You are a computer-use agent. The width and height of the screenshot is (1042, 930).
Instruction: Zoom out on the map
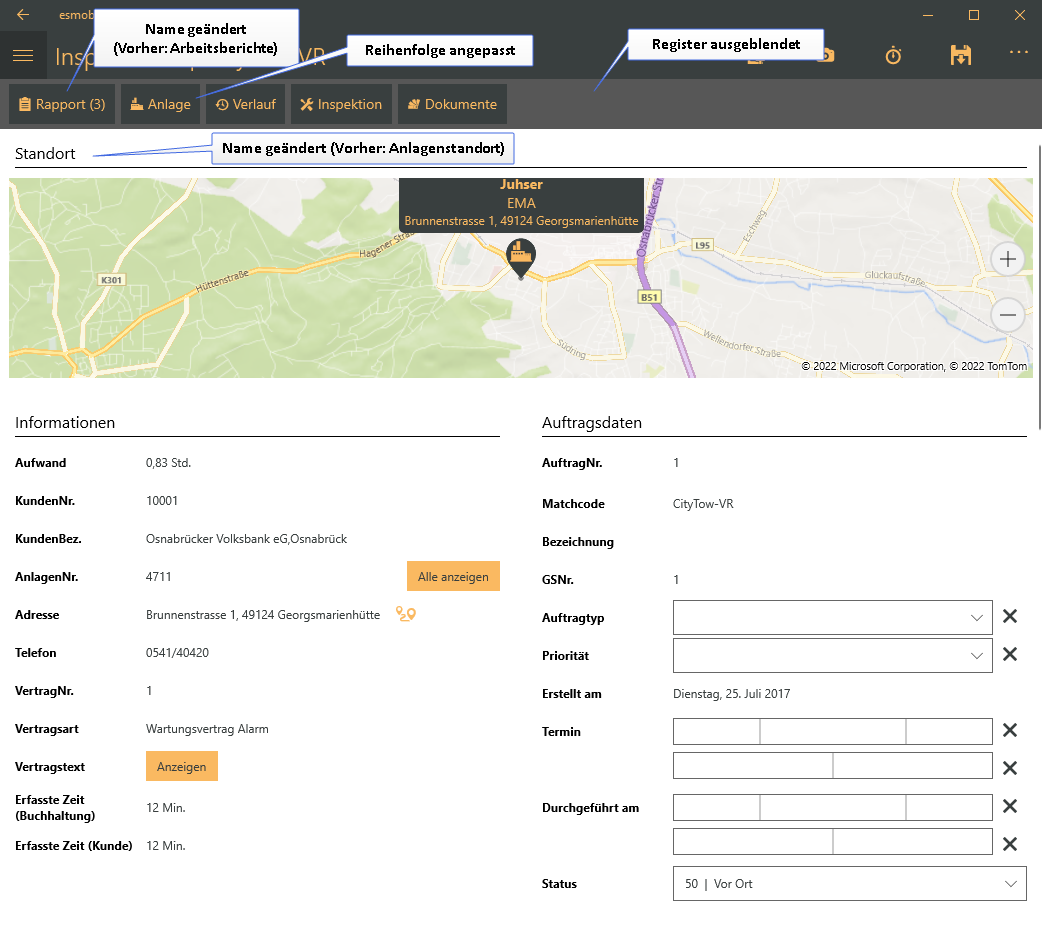click(1007, 316)
